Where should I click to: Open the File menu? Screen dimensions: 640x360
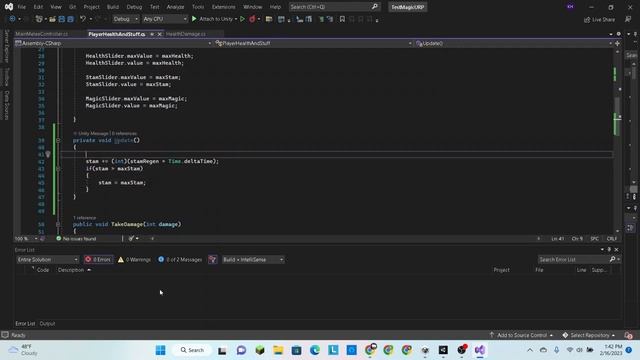pyautogui.click(x=22, y=7)
